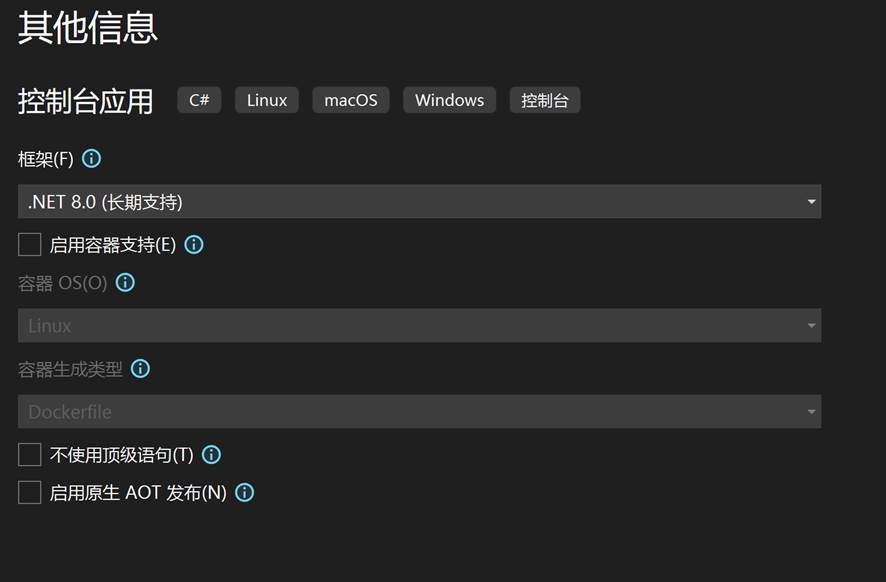Image resolution: width=886 pixels, height=582 pixels.
Task: Check the 不使用顶级语句(T) checkbox
Action: click(x=30, y=454)
